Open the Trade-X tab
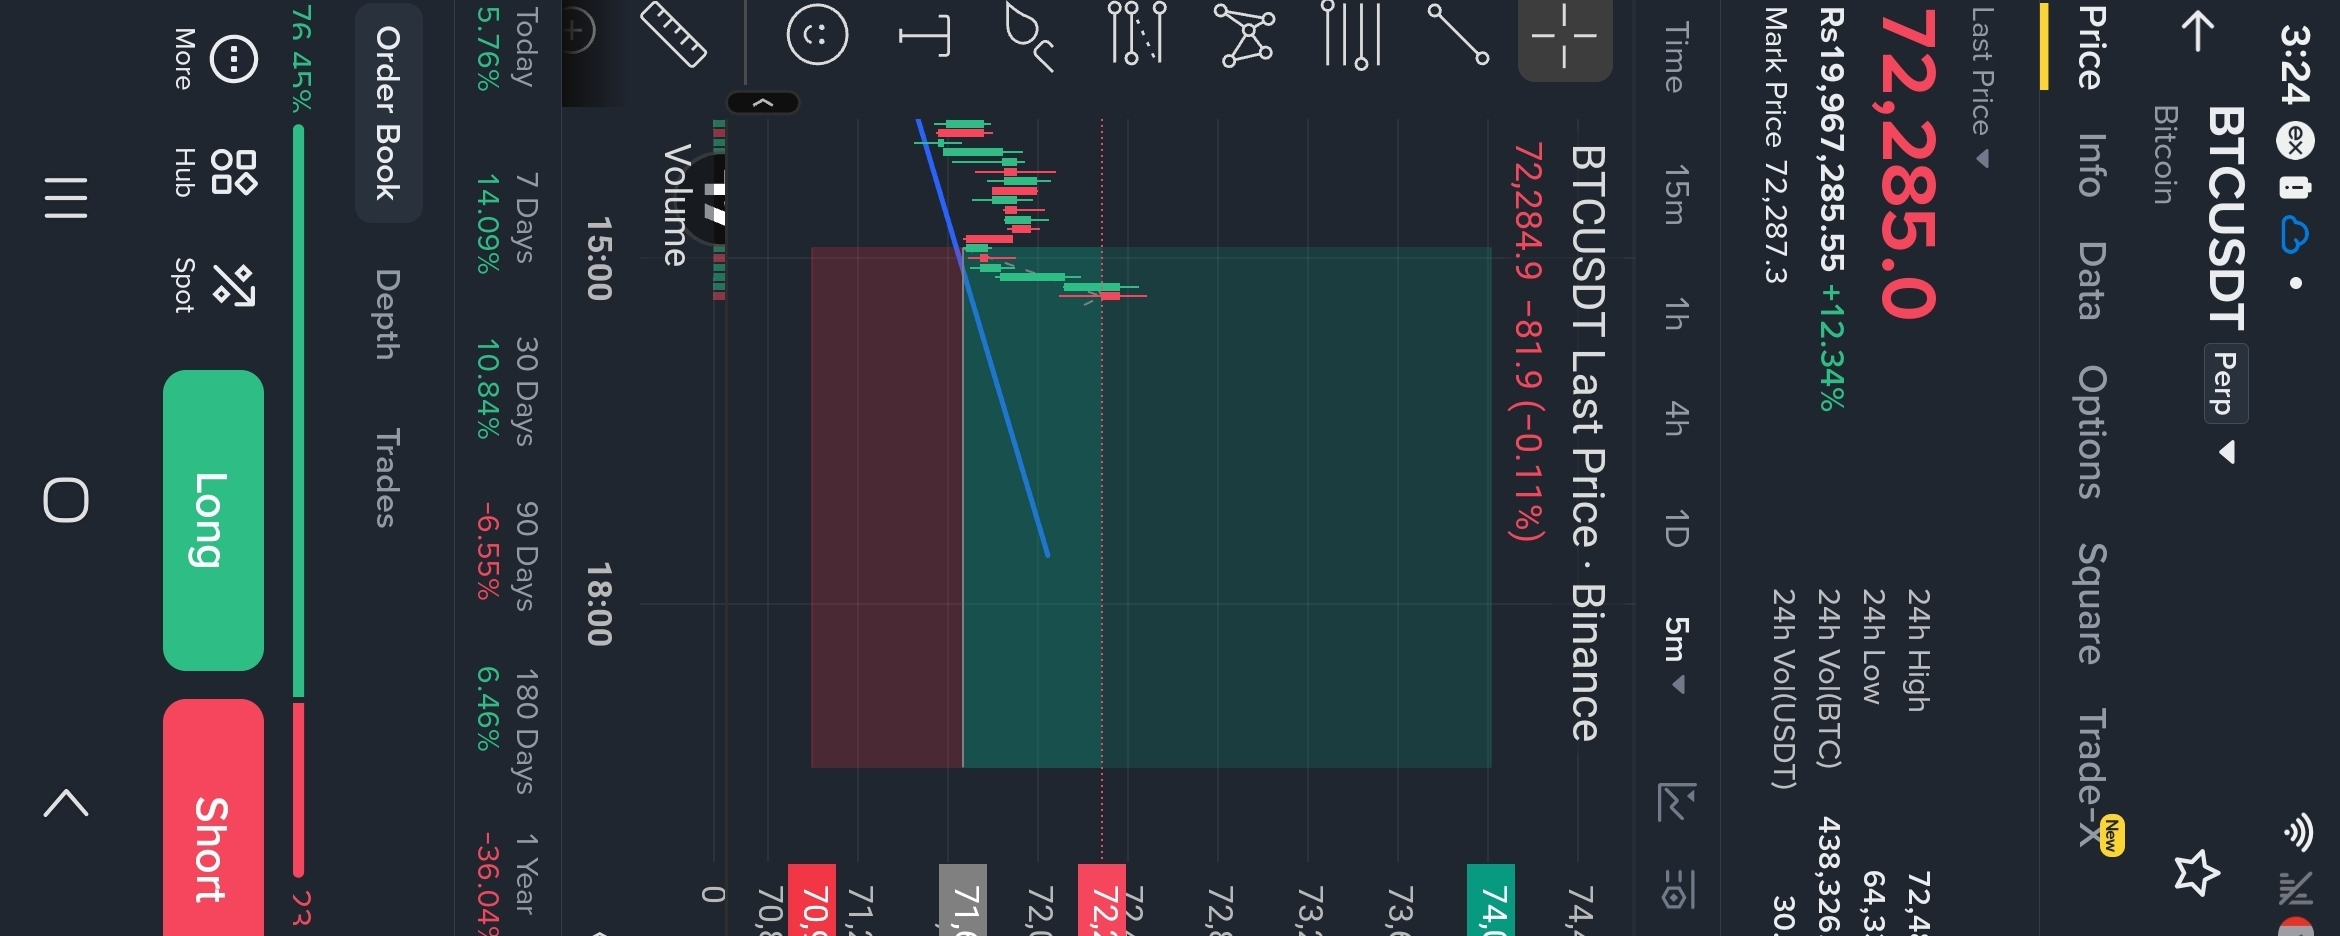Image resolution: width=2340 pixels, height=936 pixels. 2094,778
